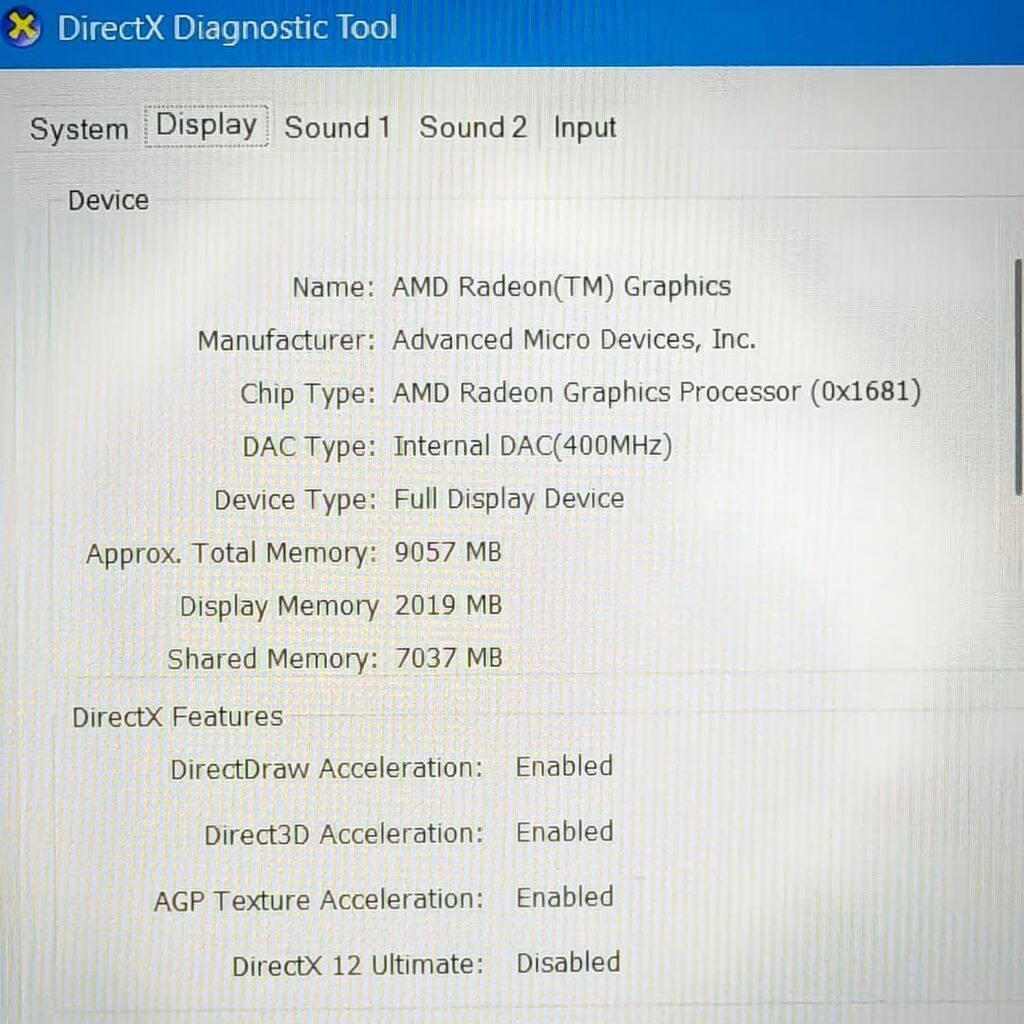Click the 'Shared Memory:' label
The image size is (1024, 1024).
273,660
